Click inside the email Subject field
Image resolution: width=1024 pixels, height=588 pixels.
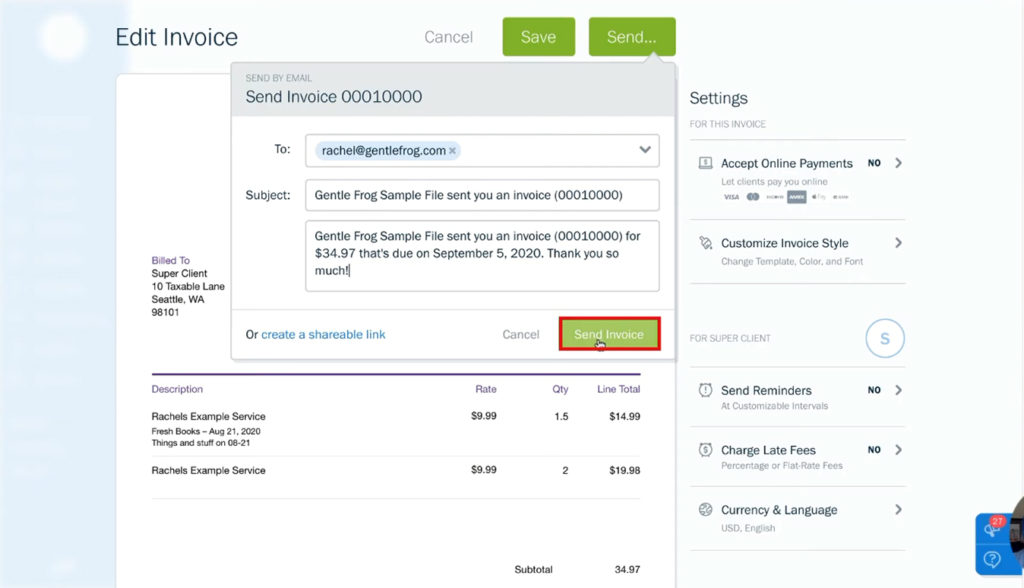tap(482, 195)
